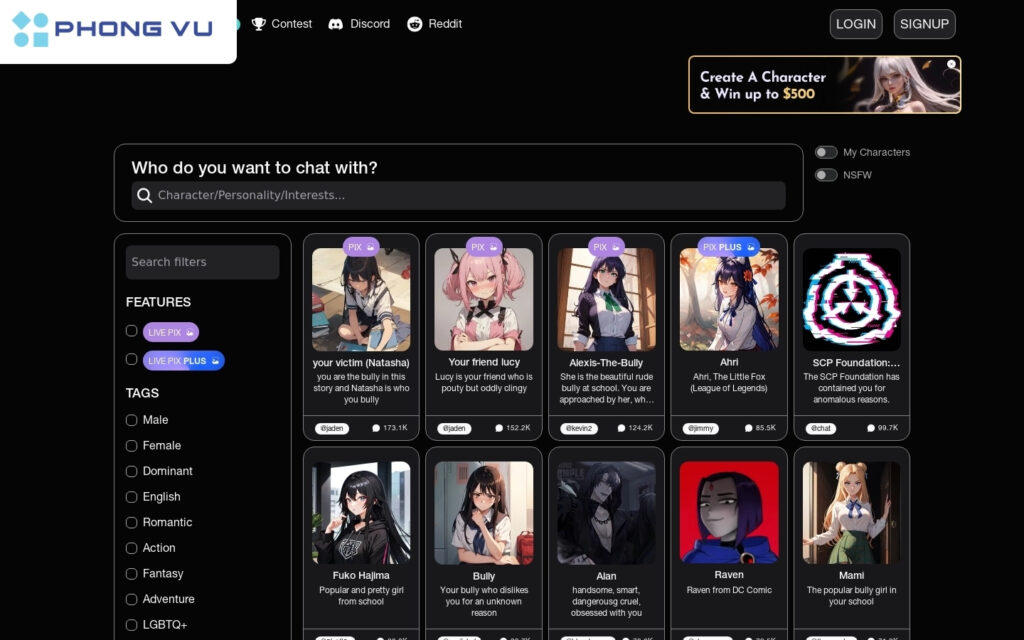Click the PIX PLUS badge on Ahri
The image size is (1024, 640).
pos(728,247)
